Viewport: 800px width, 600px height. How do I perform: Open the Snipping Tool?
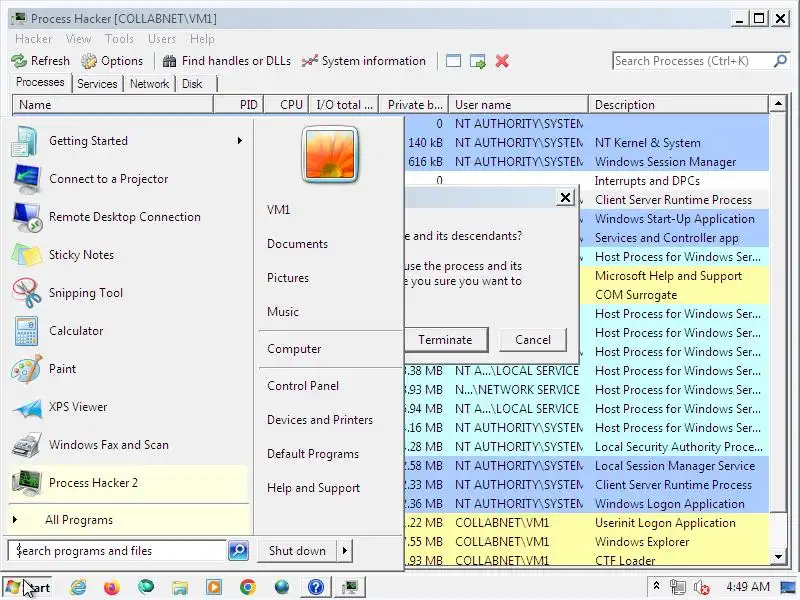128,293
